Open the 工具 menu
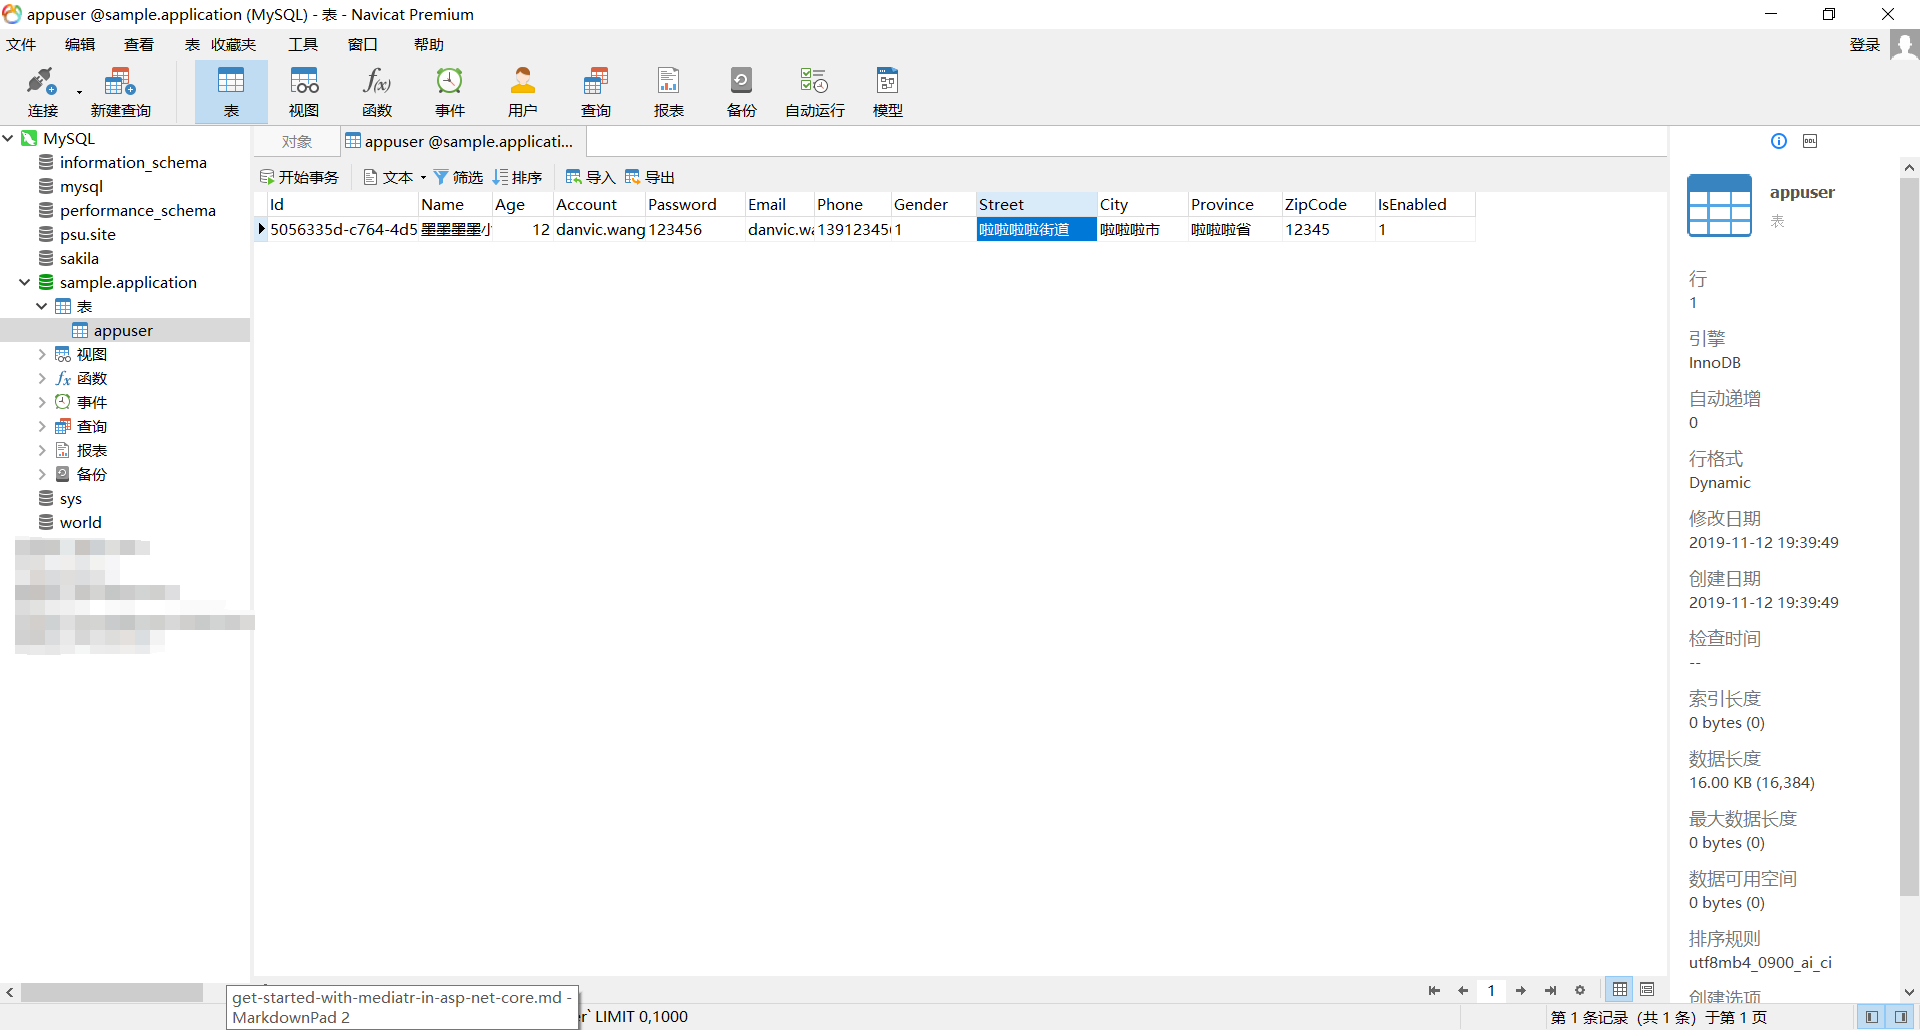1920x1030 pixels. pyautogui.click(x=303, y=45)
